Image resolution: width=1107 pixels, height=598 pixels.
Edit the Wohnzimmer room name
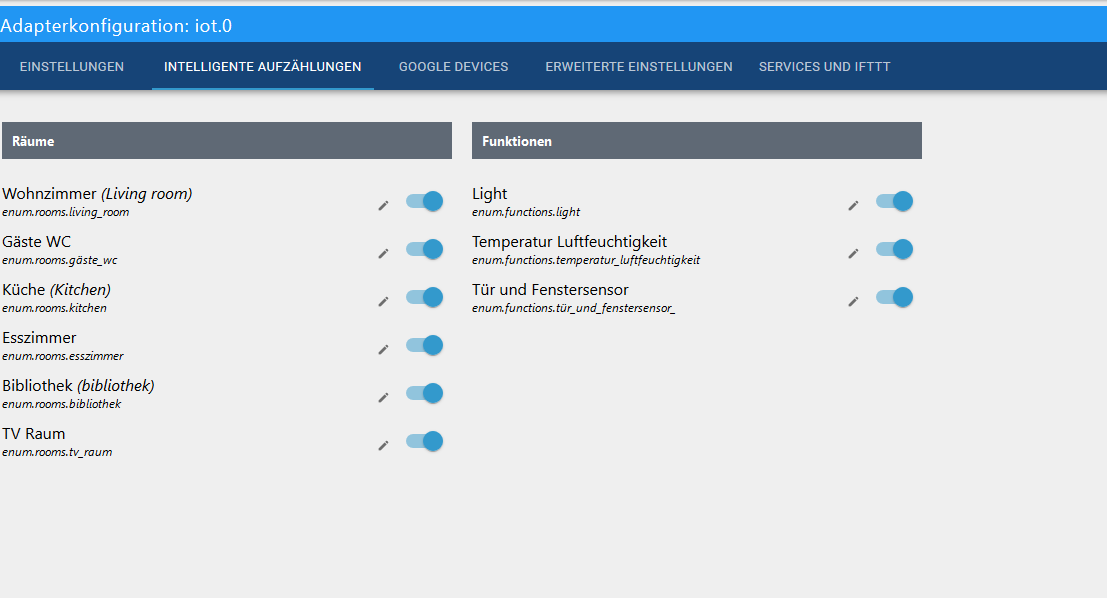pyautogui.click(x=383, y=205)
